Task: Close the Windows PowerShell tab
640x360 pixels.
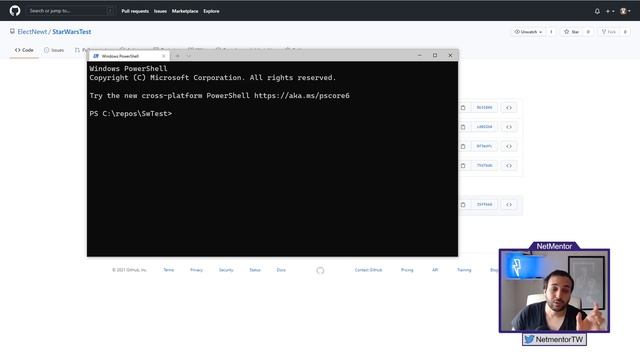Action: pyautogui.click(x=164, y=56)
